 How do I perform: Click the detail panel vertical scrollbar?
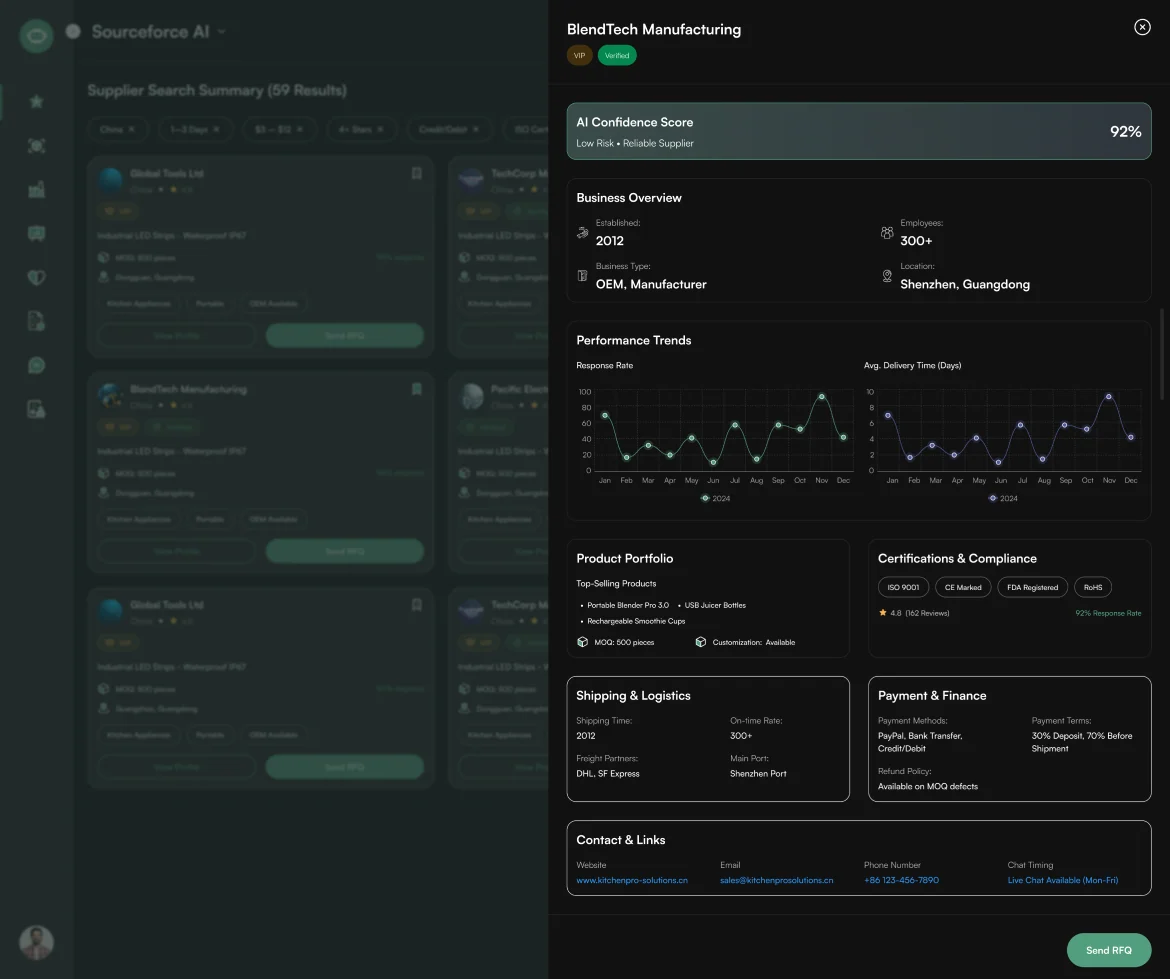point(1161,354)
